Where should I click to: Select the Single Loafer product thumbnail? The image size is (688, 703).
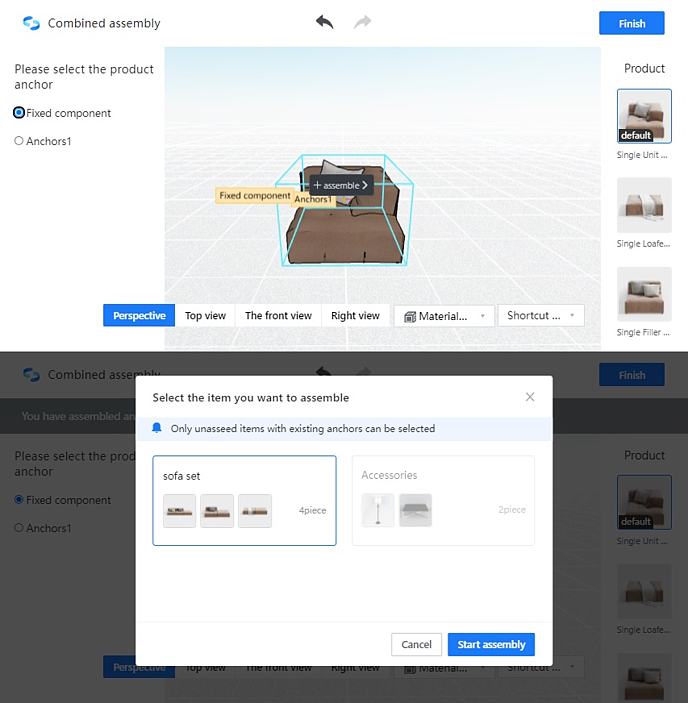click(644, 205)
